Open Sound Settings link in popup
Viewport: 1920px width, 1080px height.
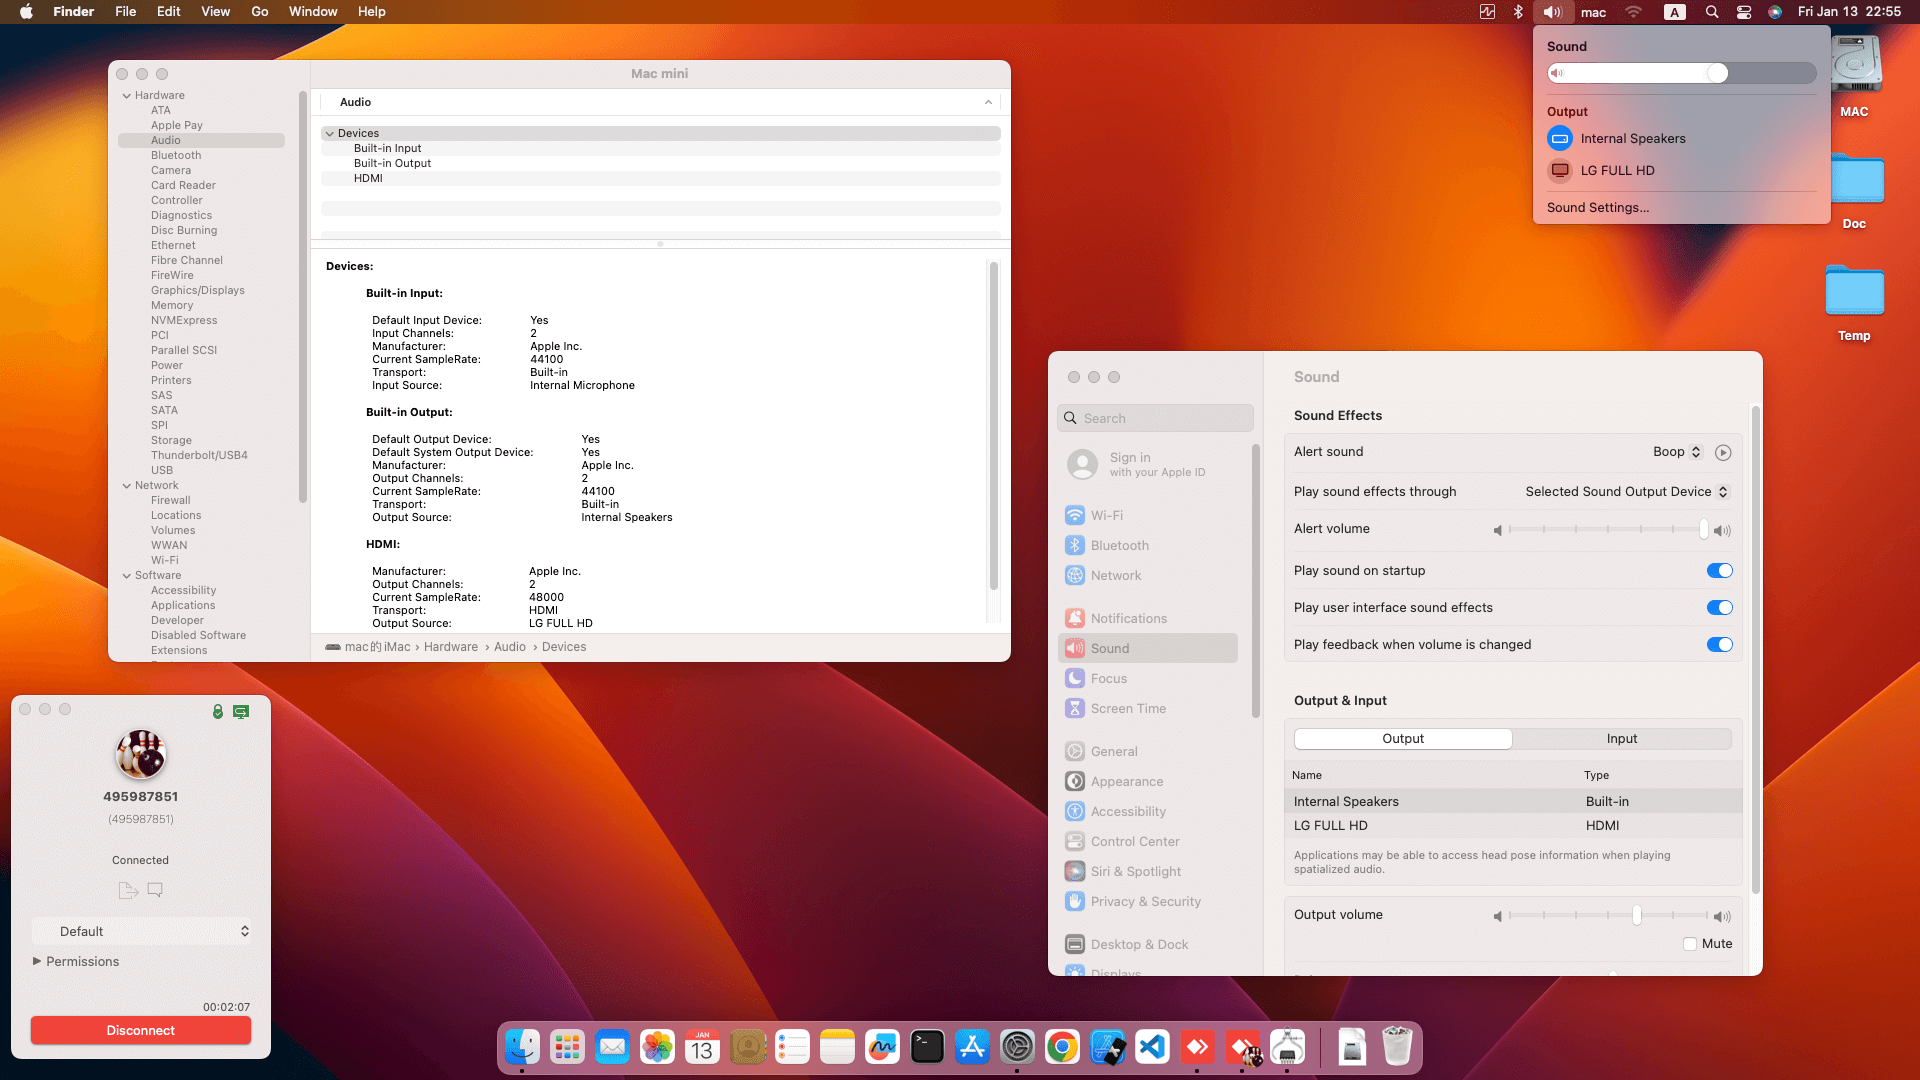pyautogui.click(x=1597, y=208)
